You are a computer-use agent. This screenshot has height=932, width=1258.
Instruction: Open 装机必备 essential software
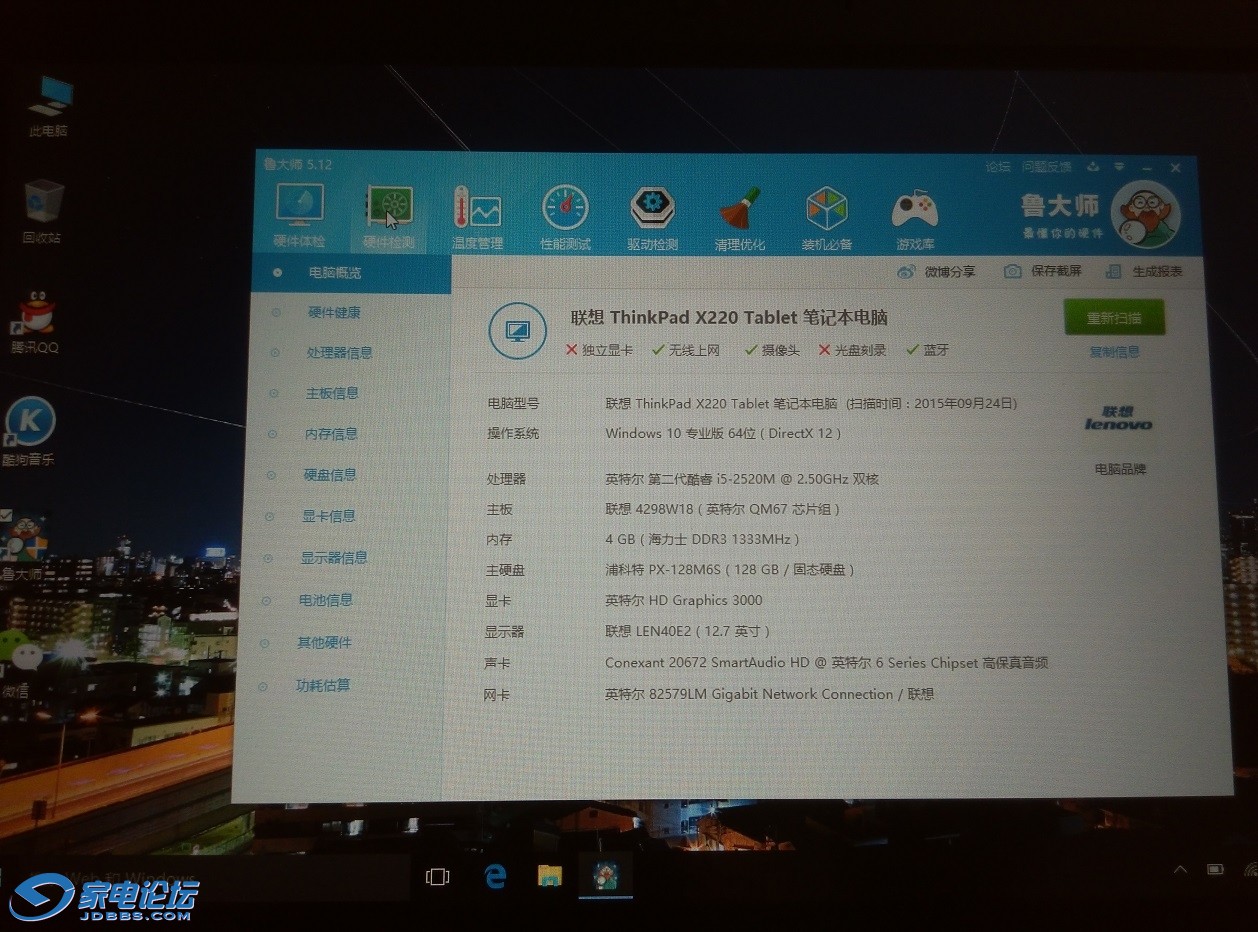[x=827, y=218]
